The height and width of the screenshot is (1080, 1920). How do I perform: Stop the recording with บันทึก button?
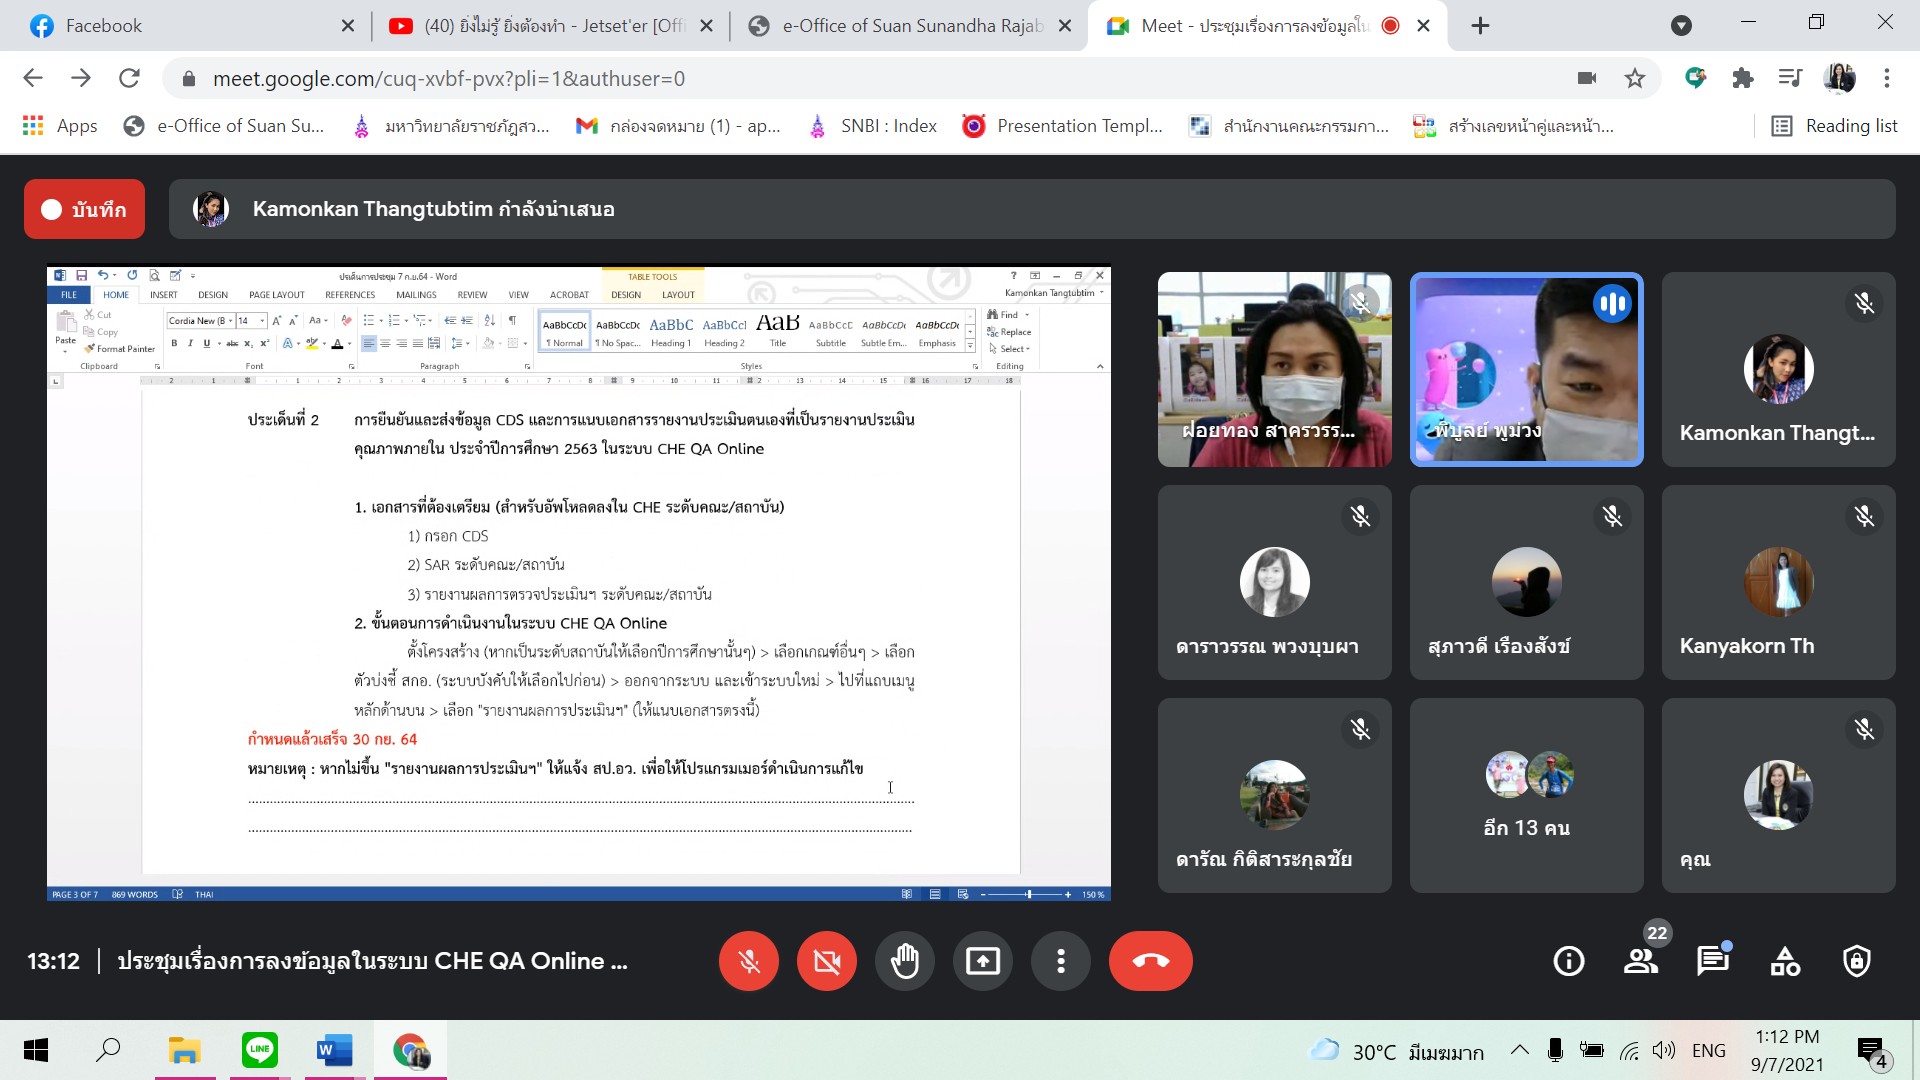click(x=85, y=209)
